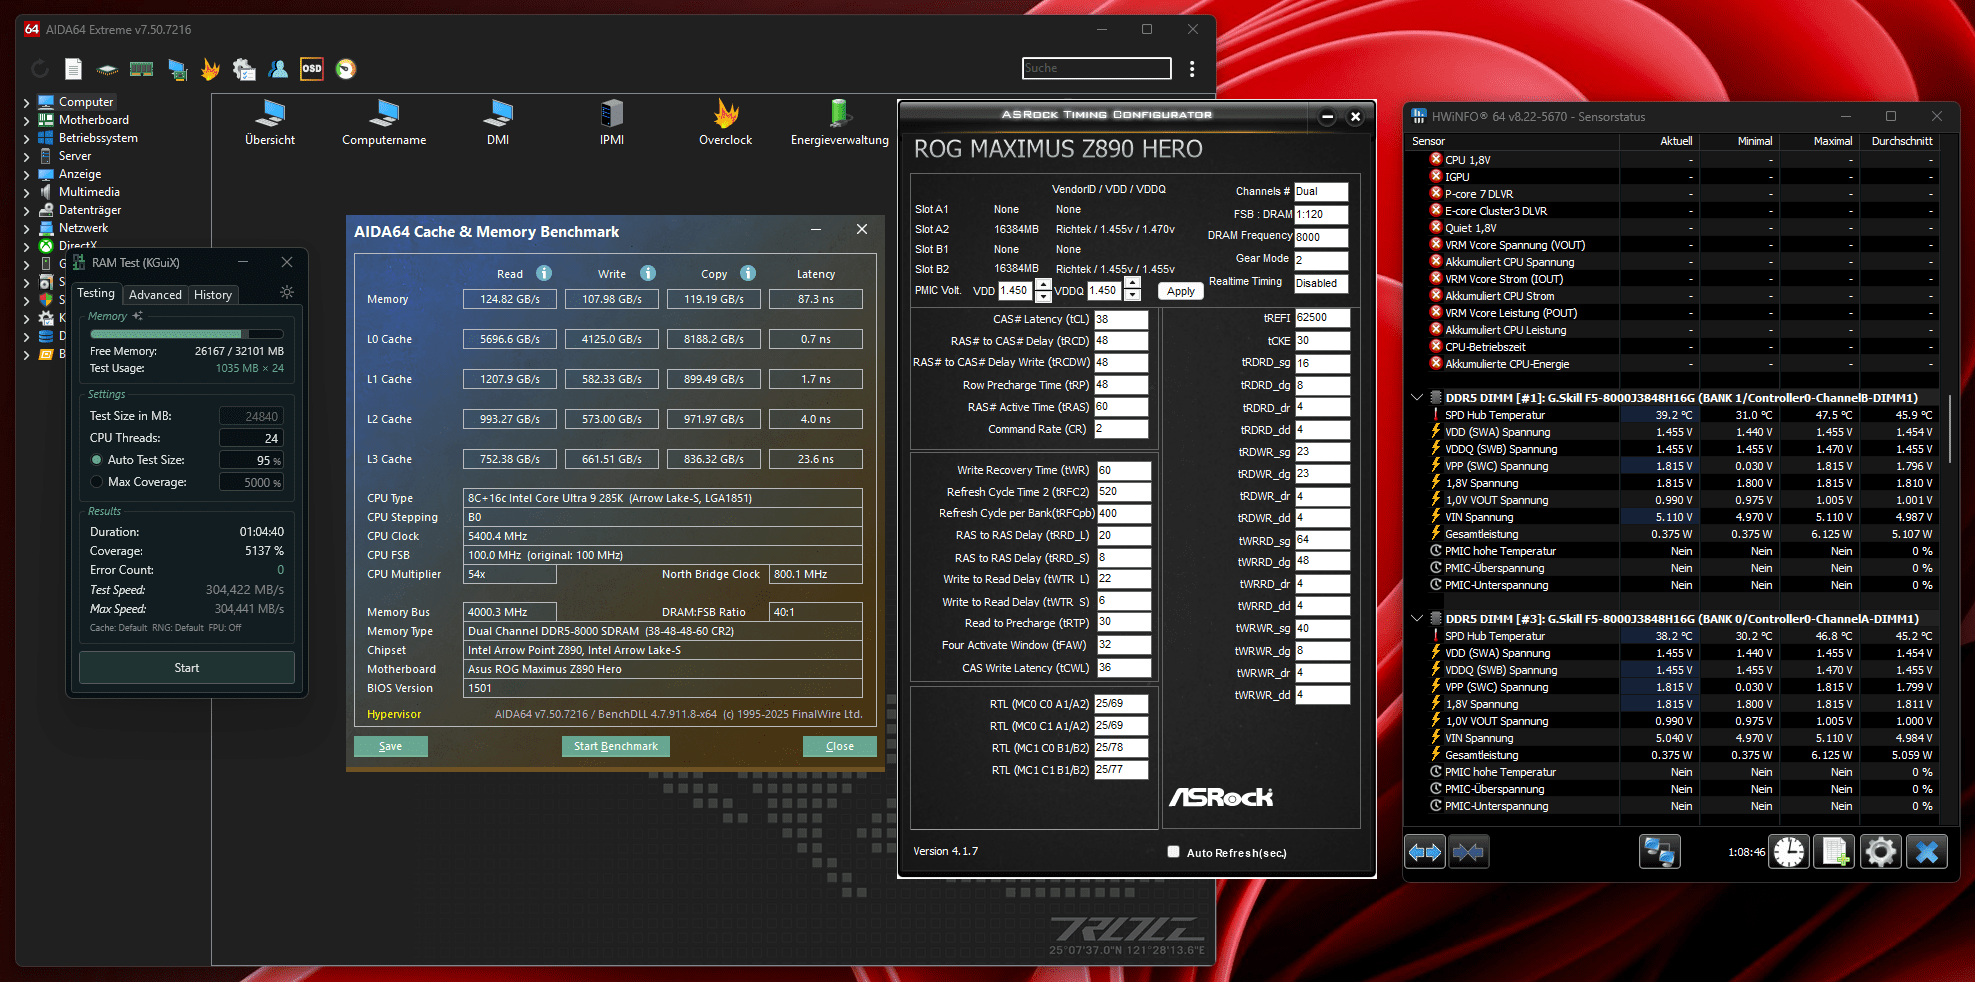Click the tREFI value field

pyautogui.click(x=1322, y=317)
